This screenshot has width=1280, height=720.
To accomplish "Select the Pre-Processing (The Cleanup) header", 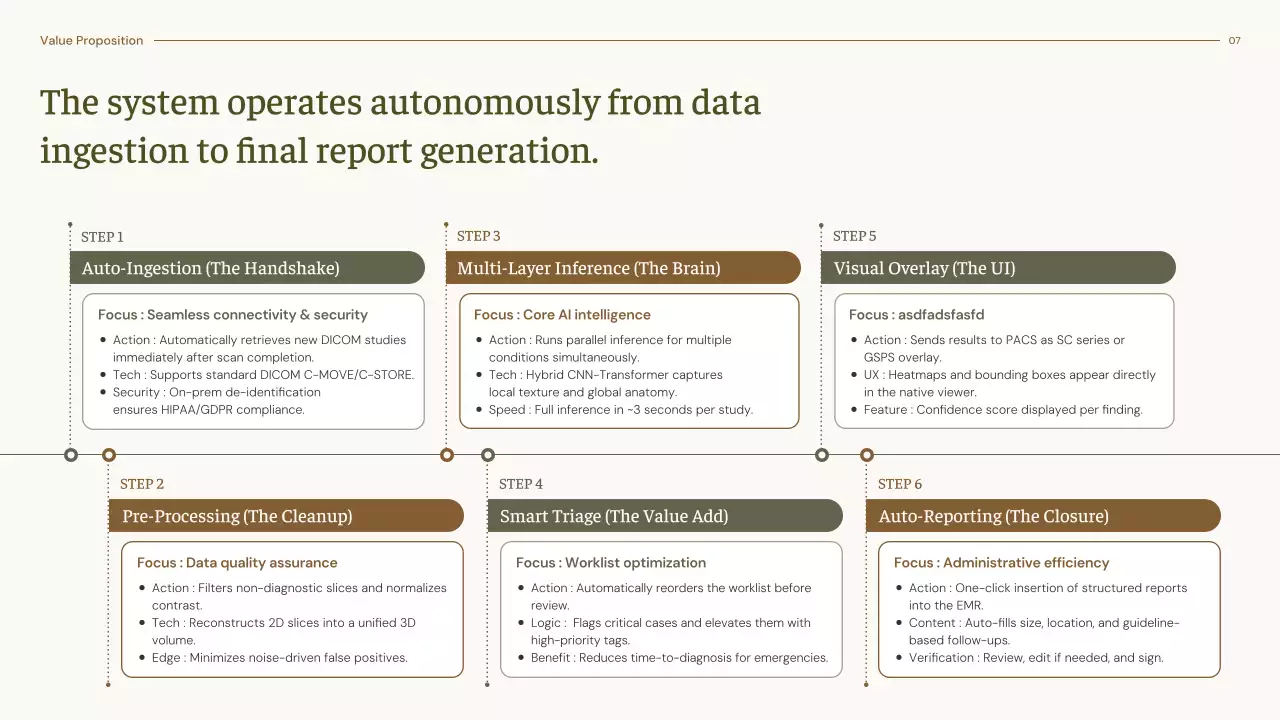I will point(286,516).
